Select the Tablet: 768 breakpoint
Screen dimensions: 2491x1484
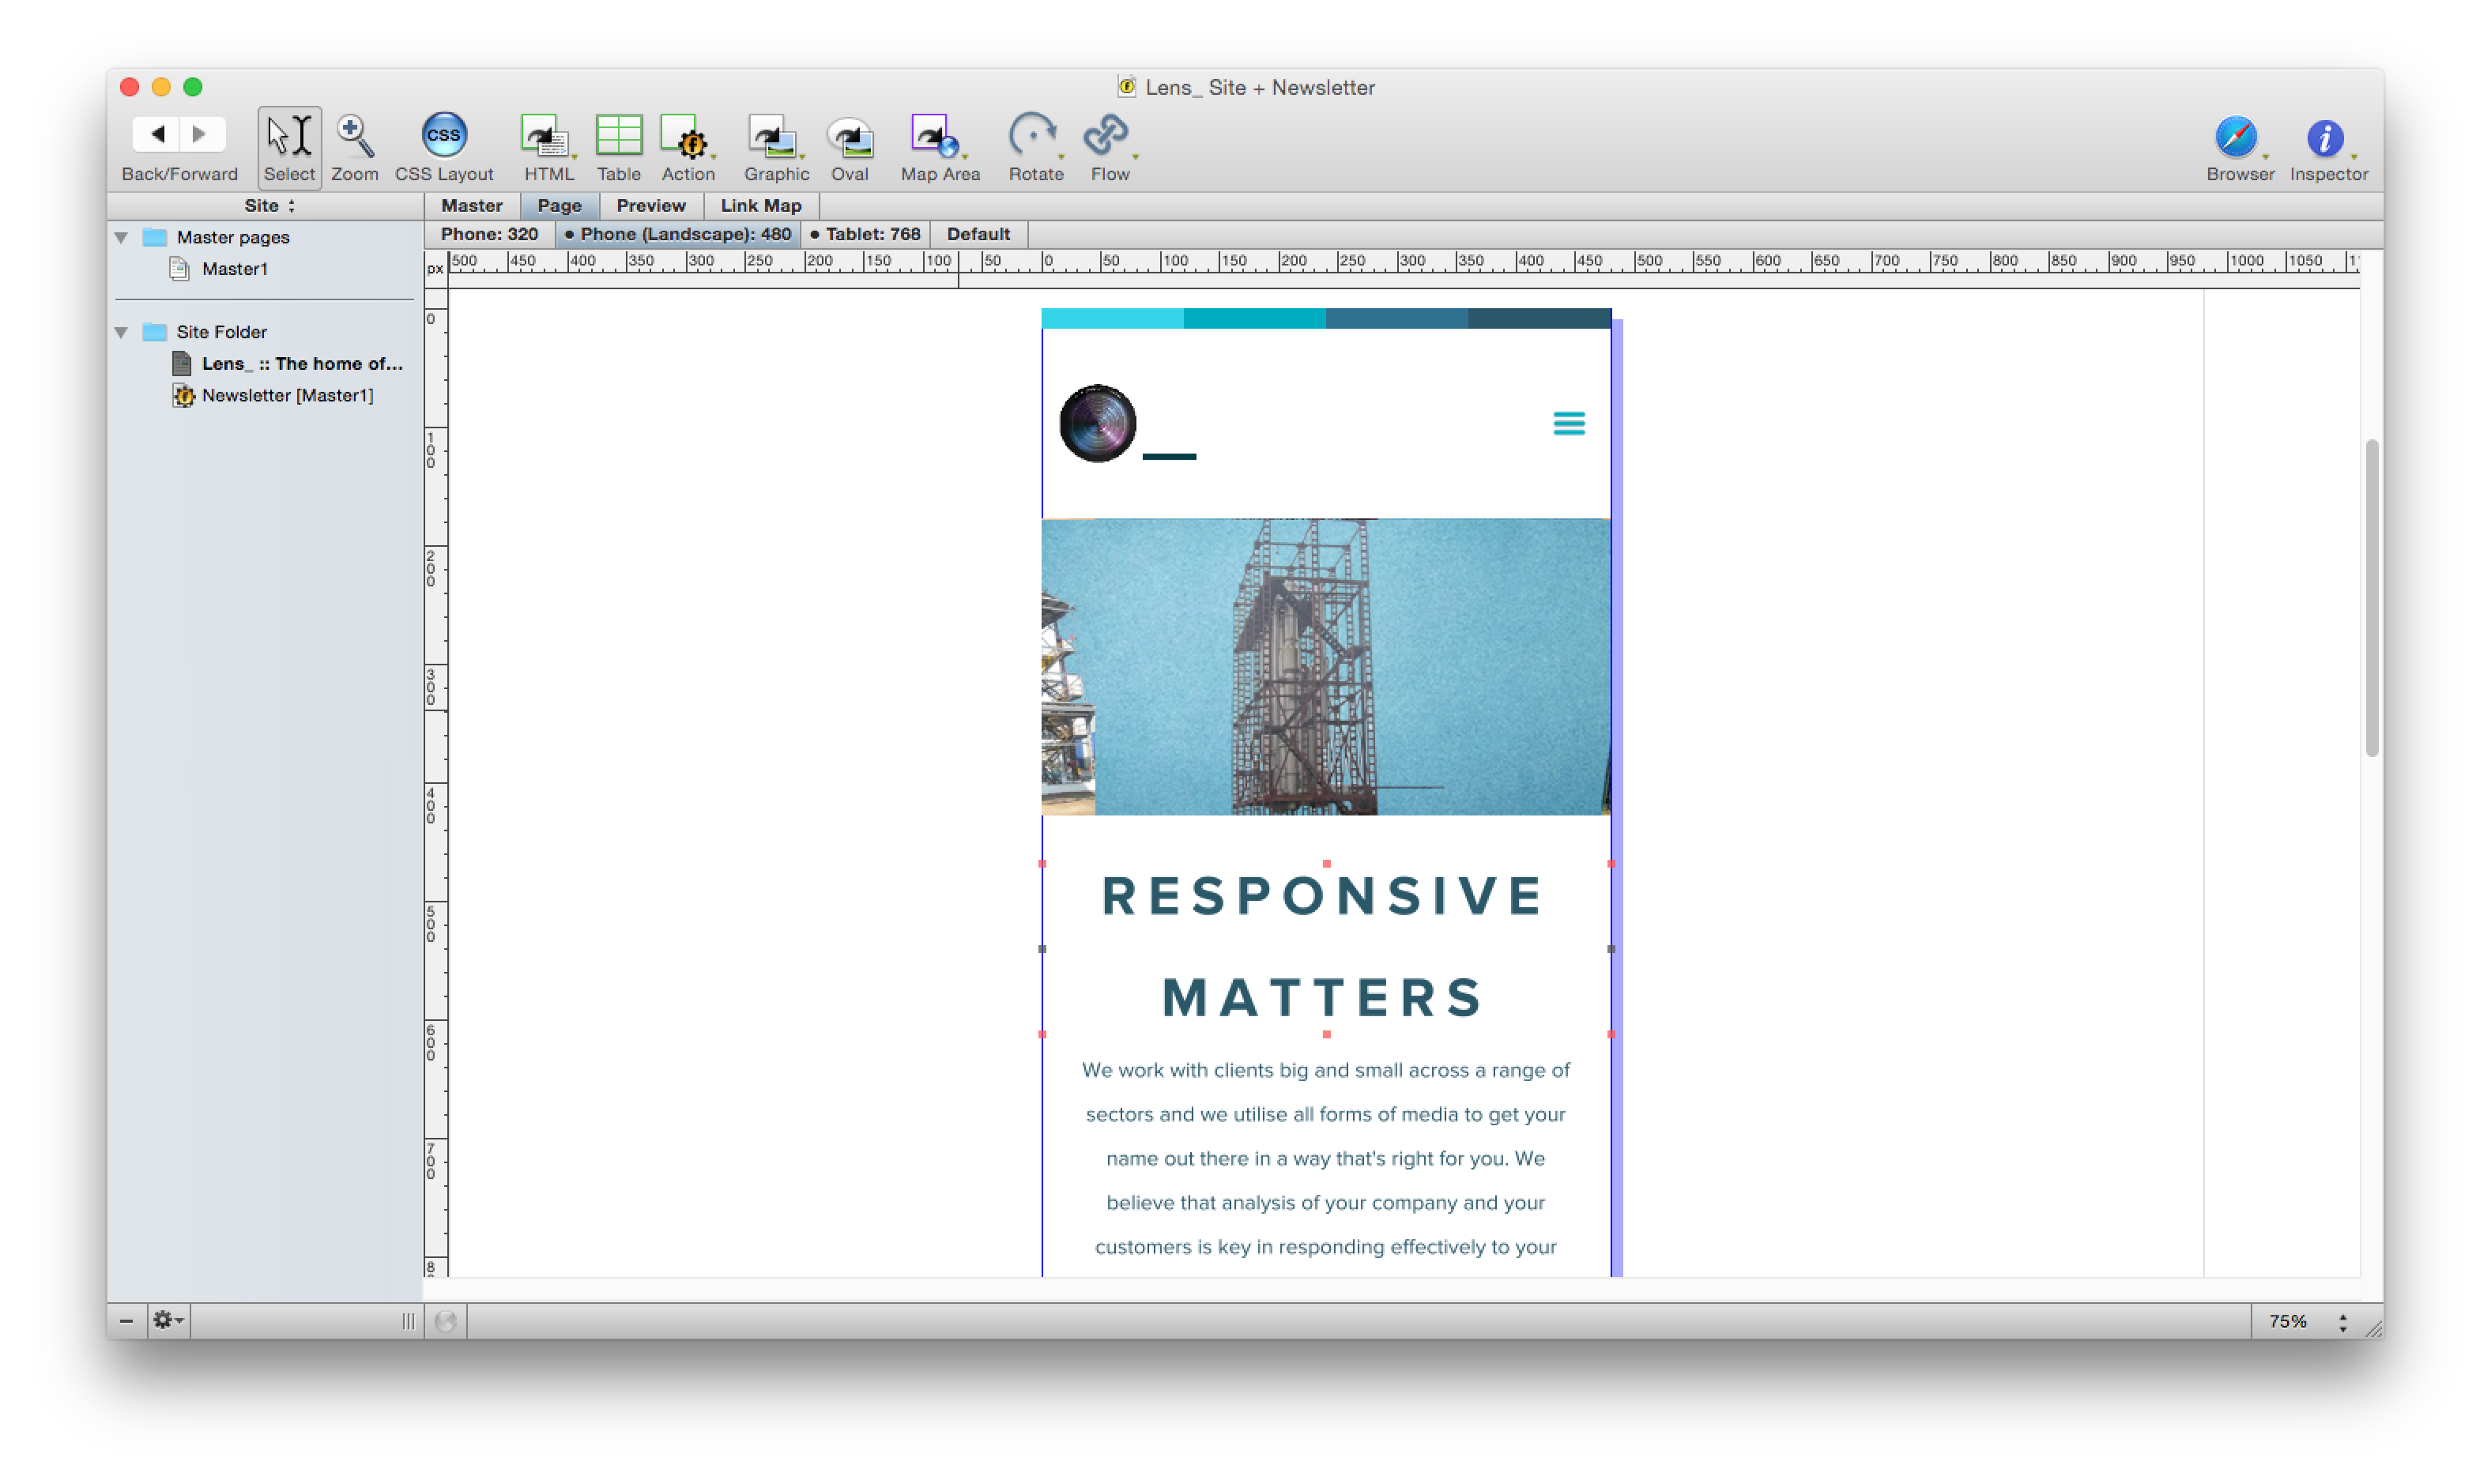[865, 234]
